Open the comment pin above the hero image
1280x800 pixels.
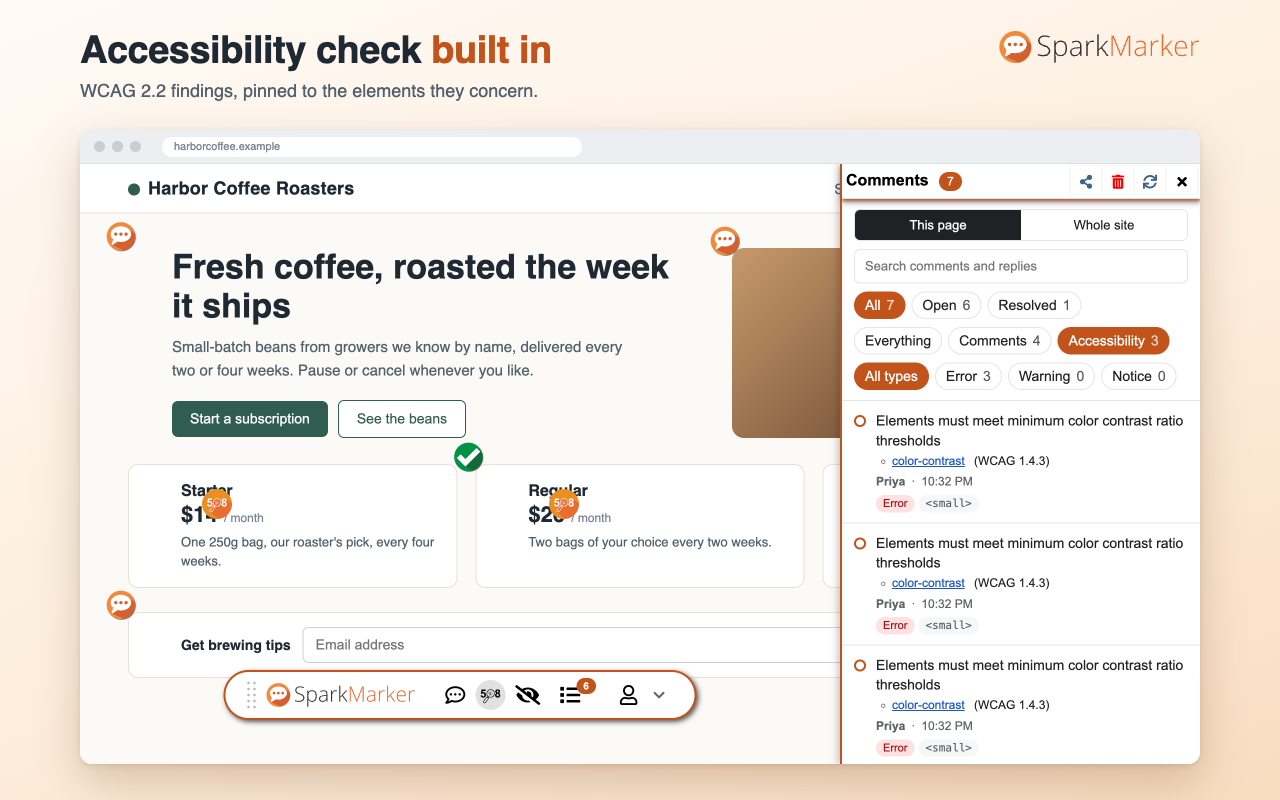coord(725,241)
